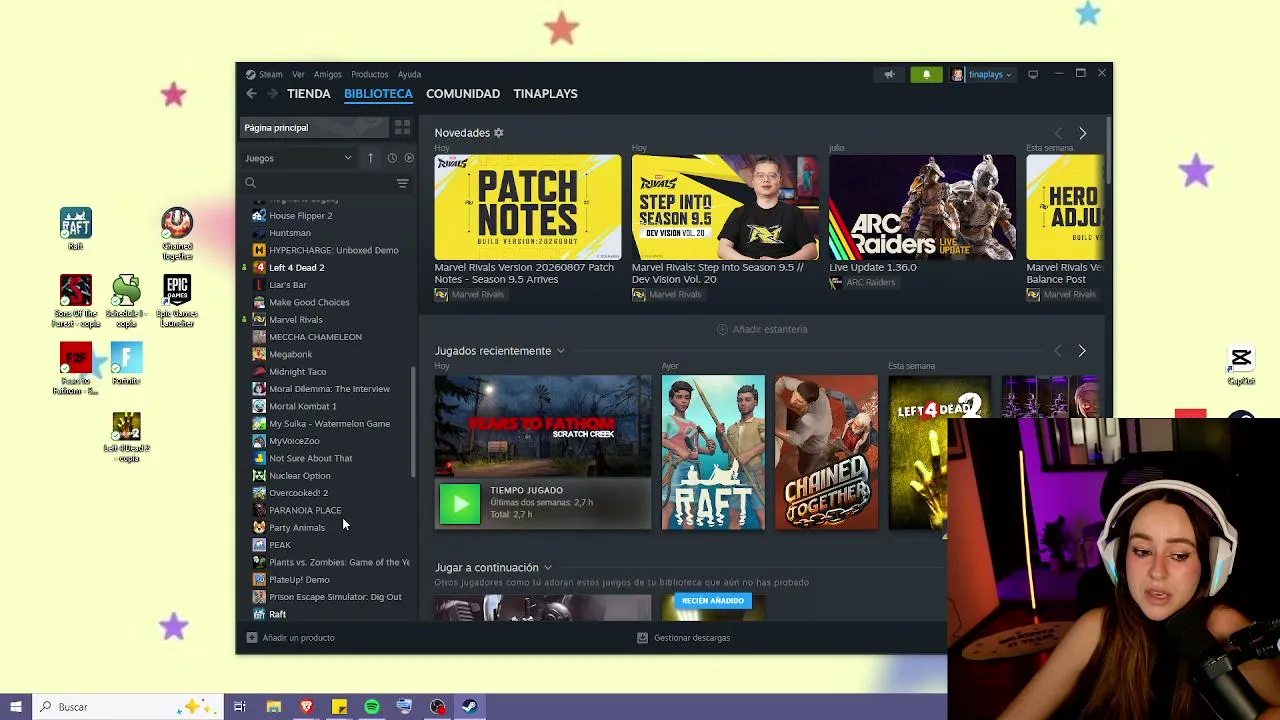Expand the Jugar a continuación dropdown
Viewport: 1280px width, 720px height.
pyautogui.click(x=547, y=568)
